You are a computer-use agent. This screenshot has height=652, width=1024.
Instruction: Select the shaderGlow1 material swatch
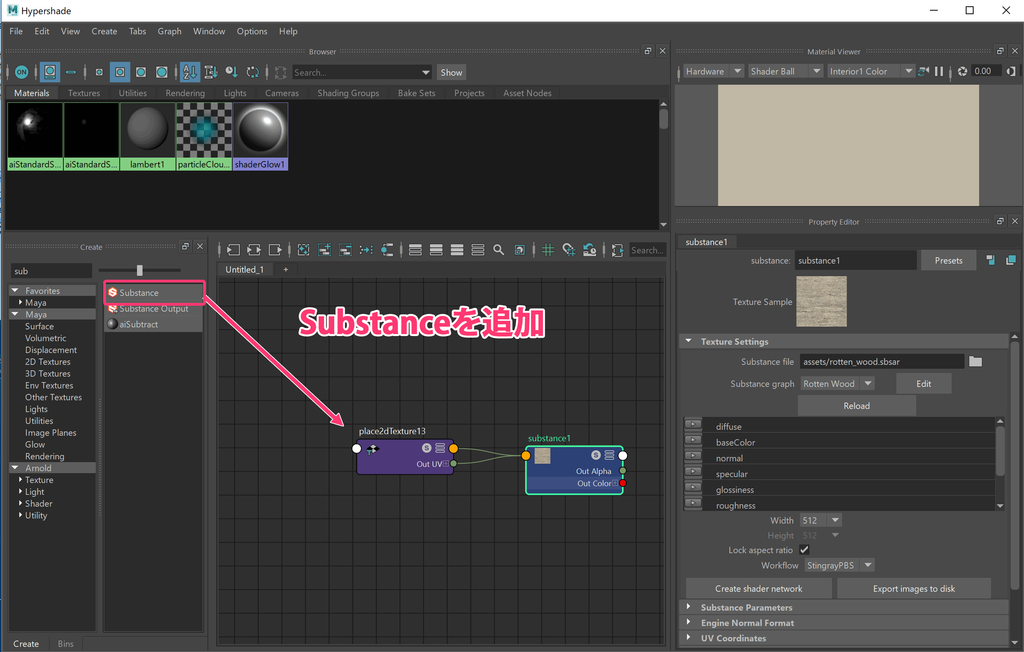260,137
